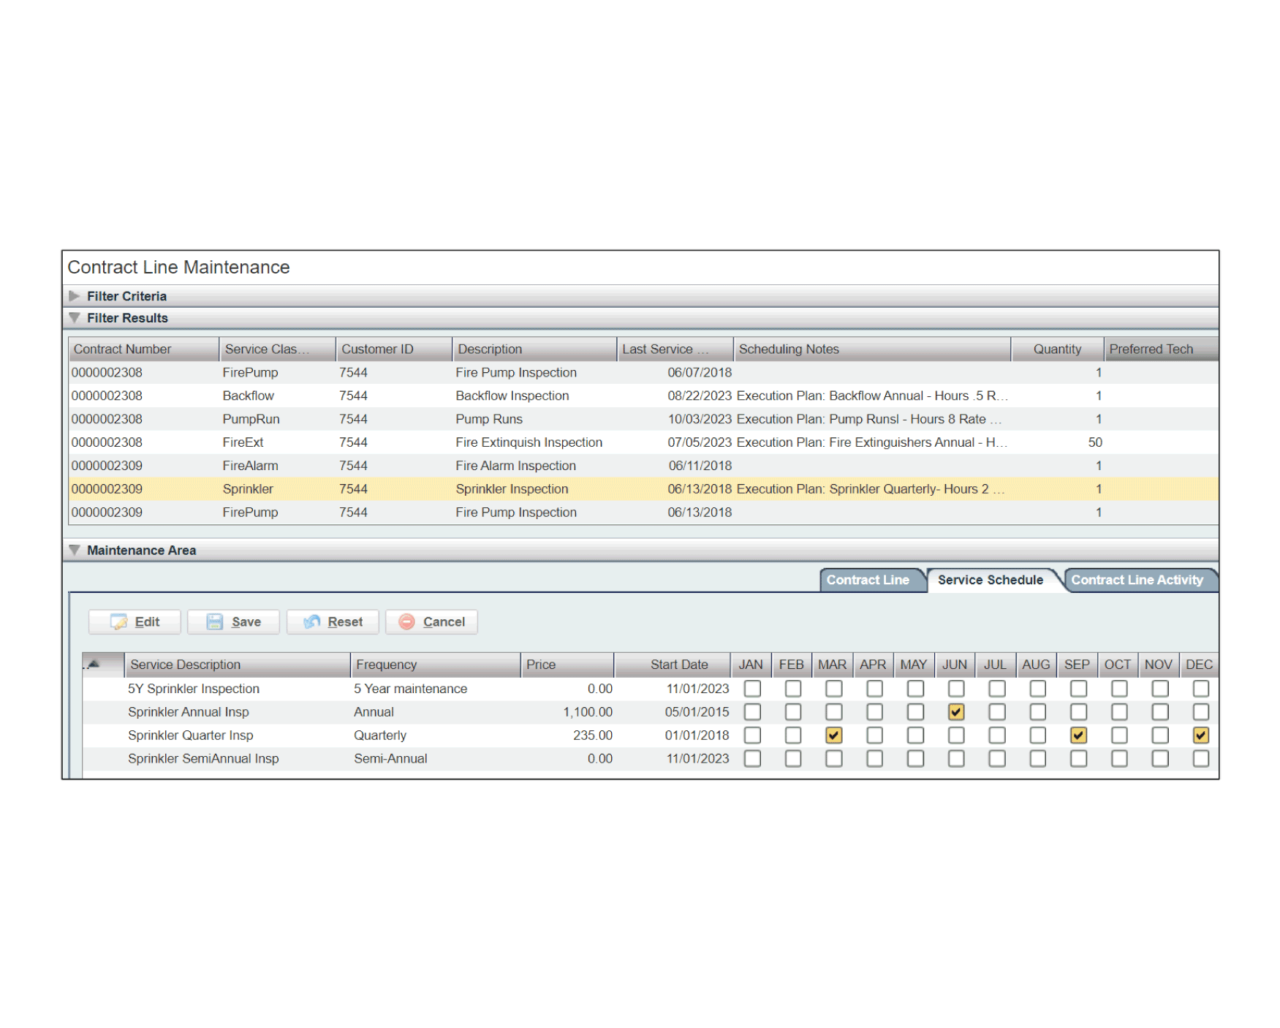The width and height of the screenshot is (1280, 1028).
Task: Click the red Cancel icon
Action: (407, 622)
